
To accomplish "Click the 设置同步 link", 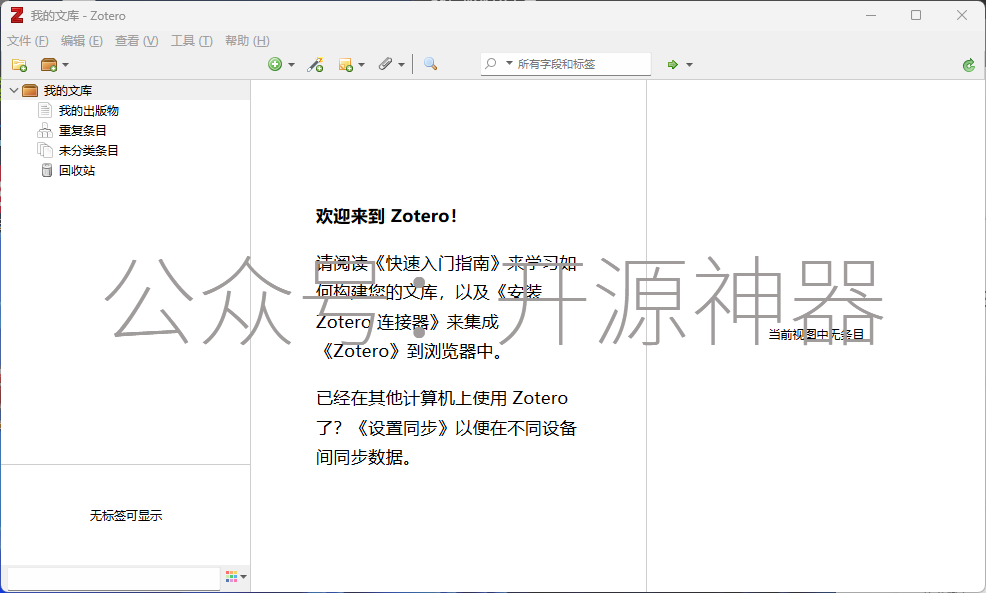I will coord(402,428).
